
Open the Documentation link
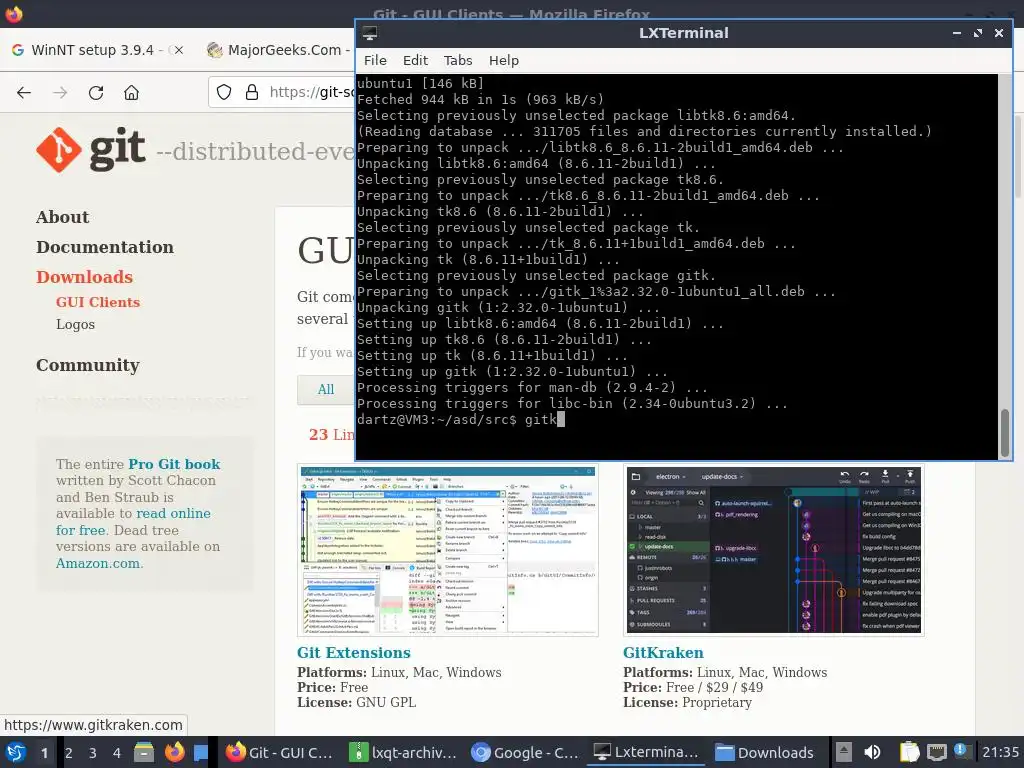pos(105,247)
